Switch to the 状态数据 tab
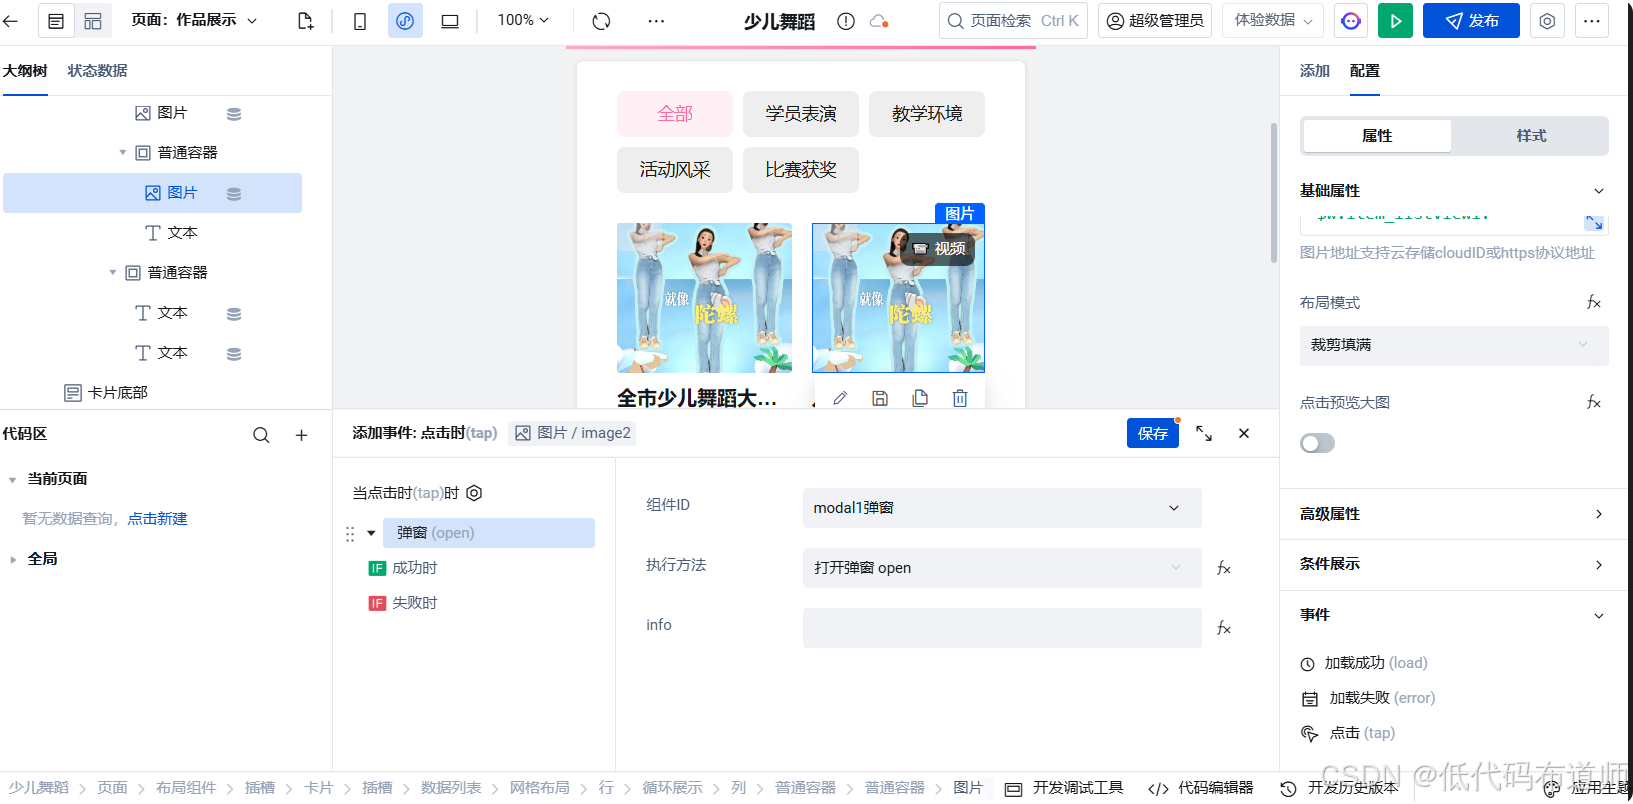Screen dimensions: 1633x804 97,71
